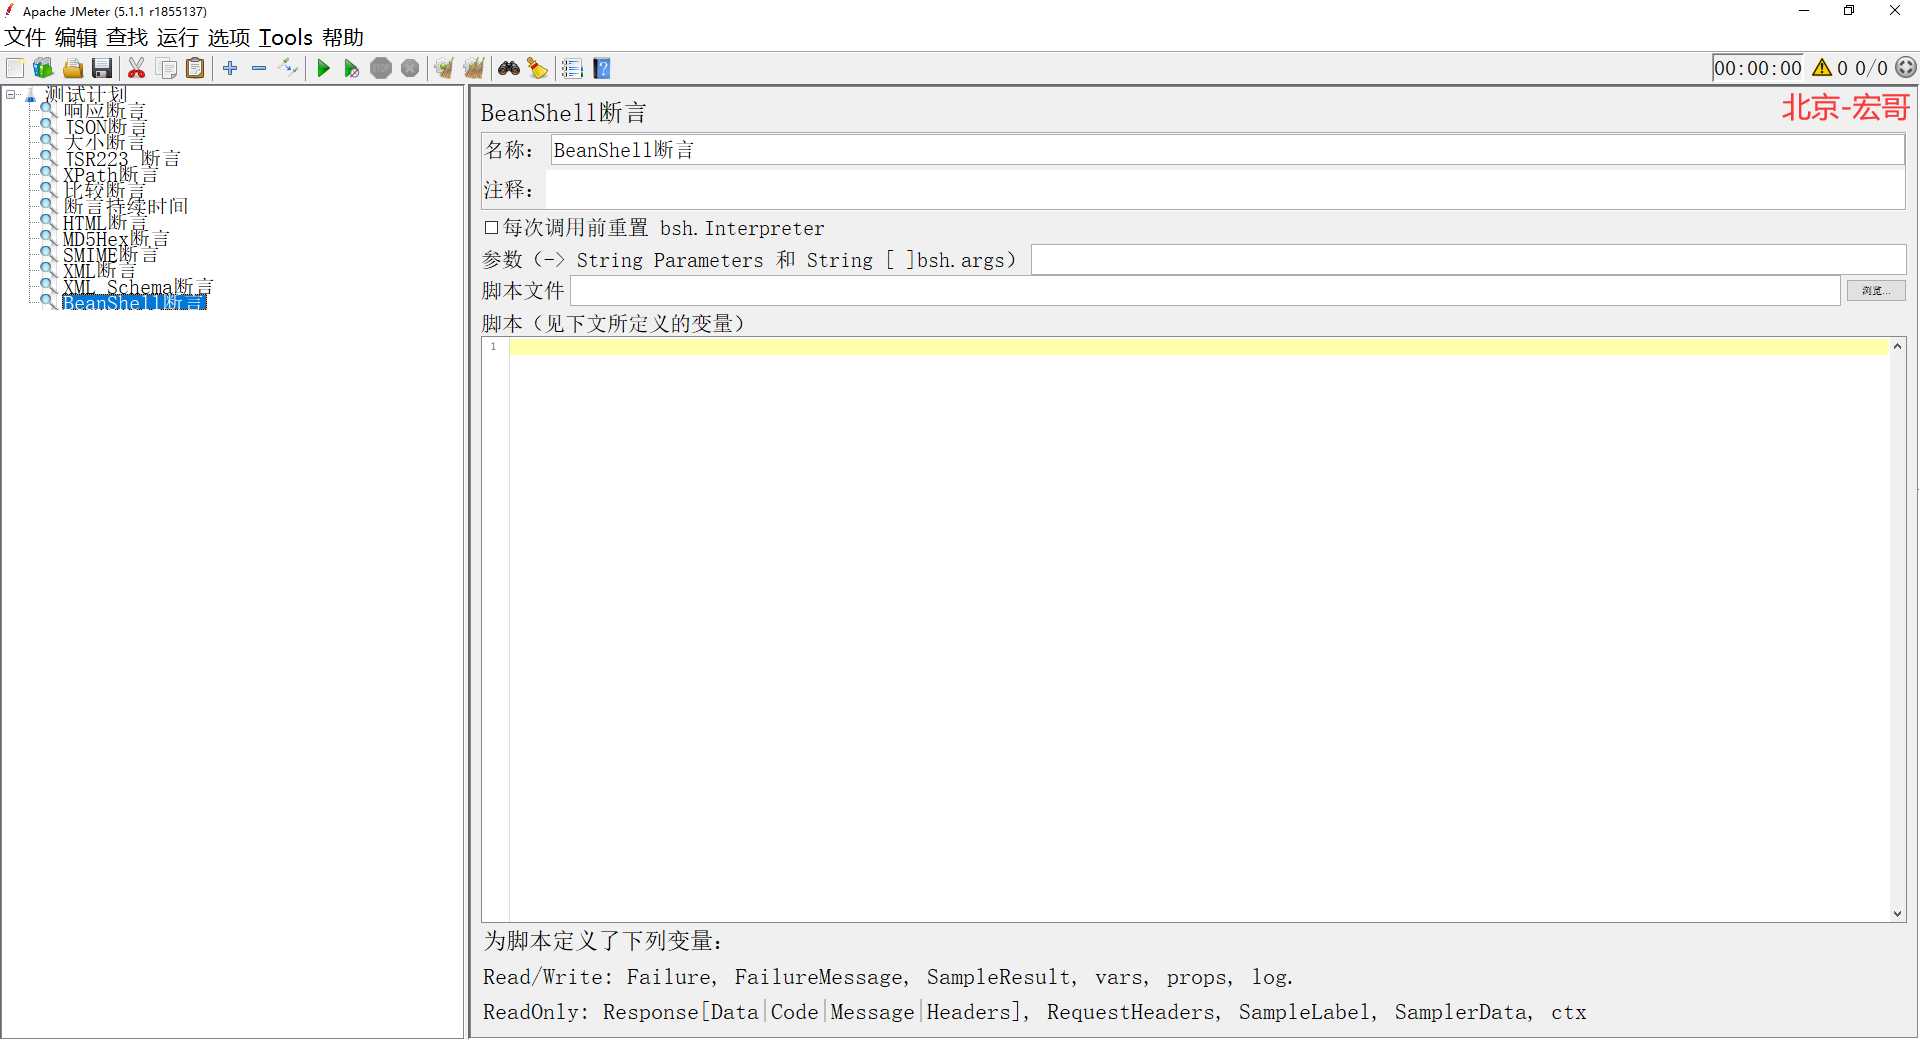
Task: Open the 选项 menu
Action: click(229, 38)
